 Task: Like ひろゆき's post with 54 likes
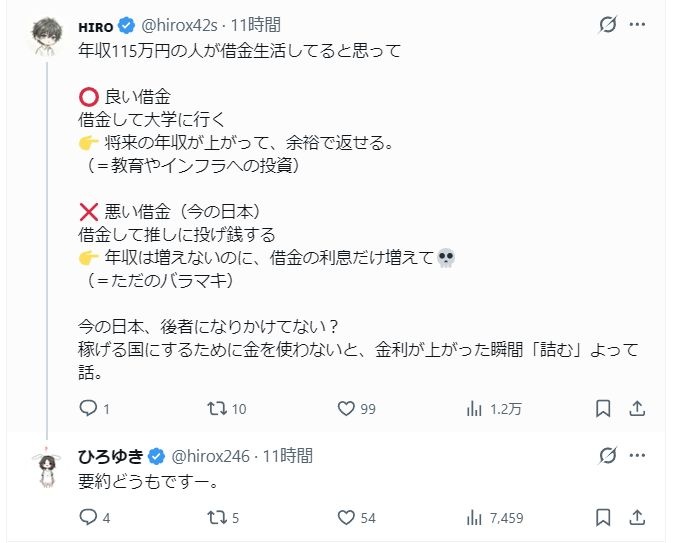click(346, 517)
